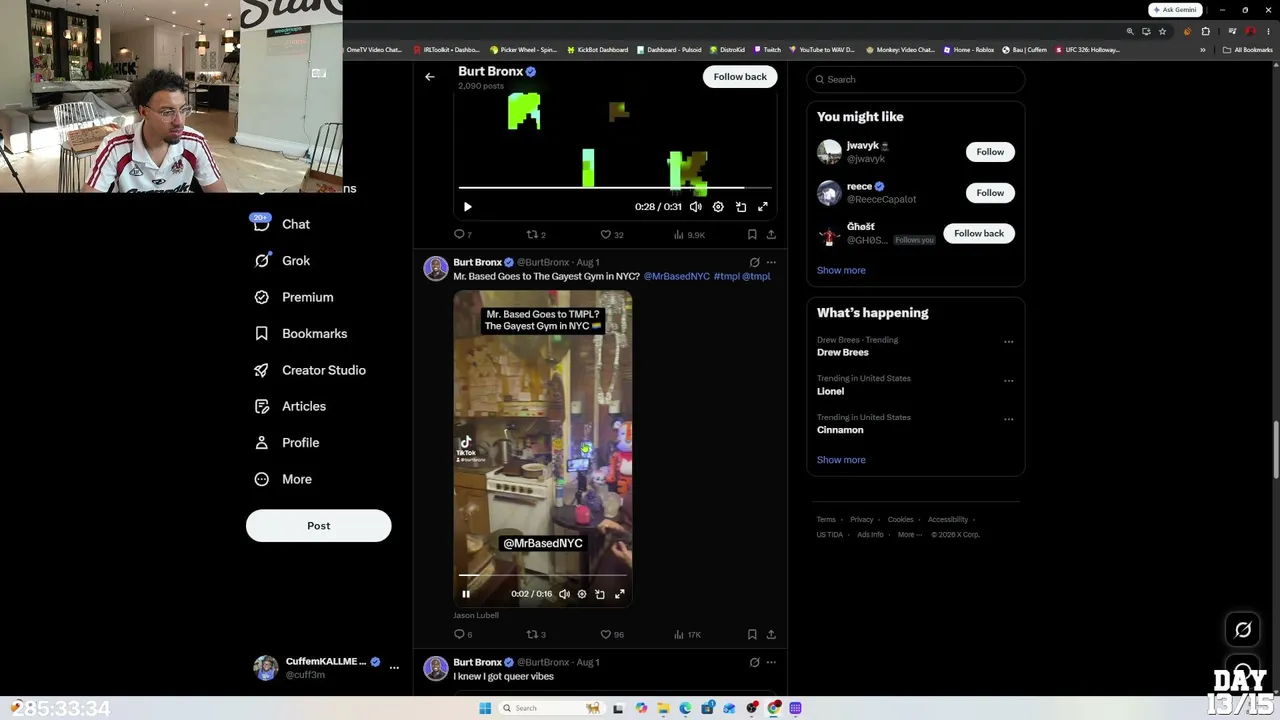Image resolution: width=1280 pixels, height=720 pixels.
Task: Share the post with 17K views
Action: click(771, 635)
